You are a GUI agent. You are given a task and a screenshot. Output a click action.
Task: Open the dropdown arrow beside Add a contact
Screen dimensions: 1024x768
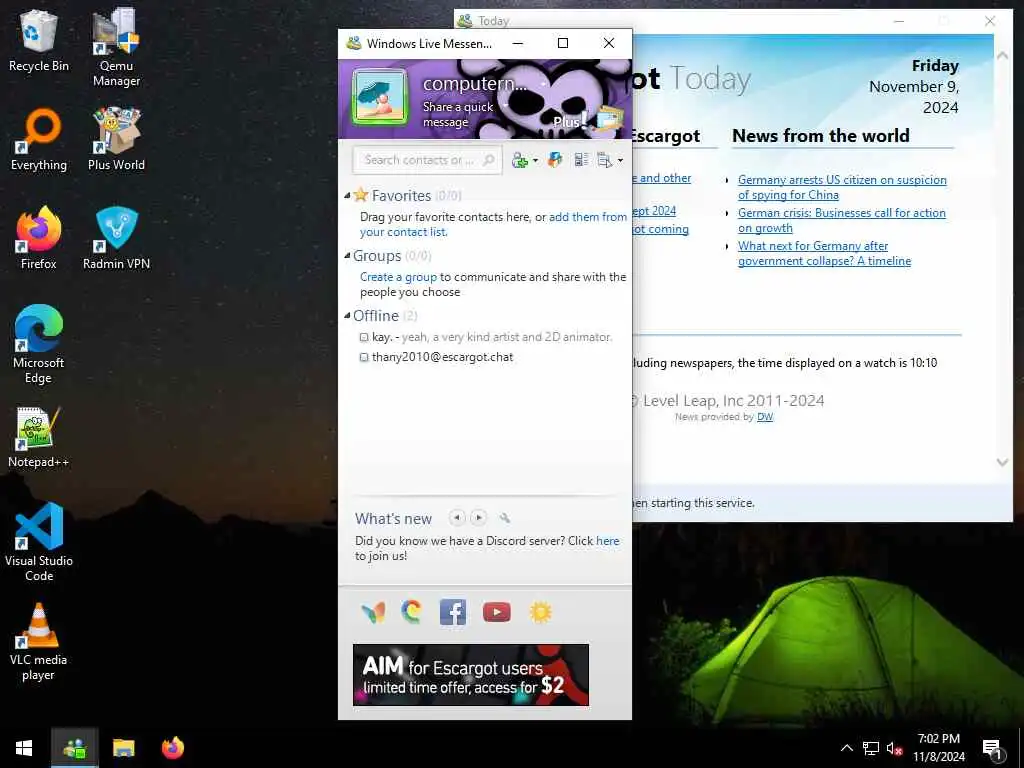tap(536, 161)
